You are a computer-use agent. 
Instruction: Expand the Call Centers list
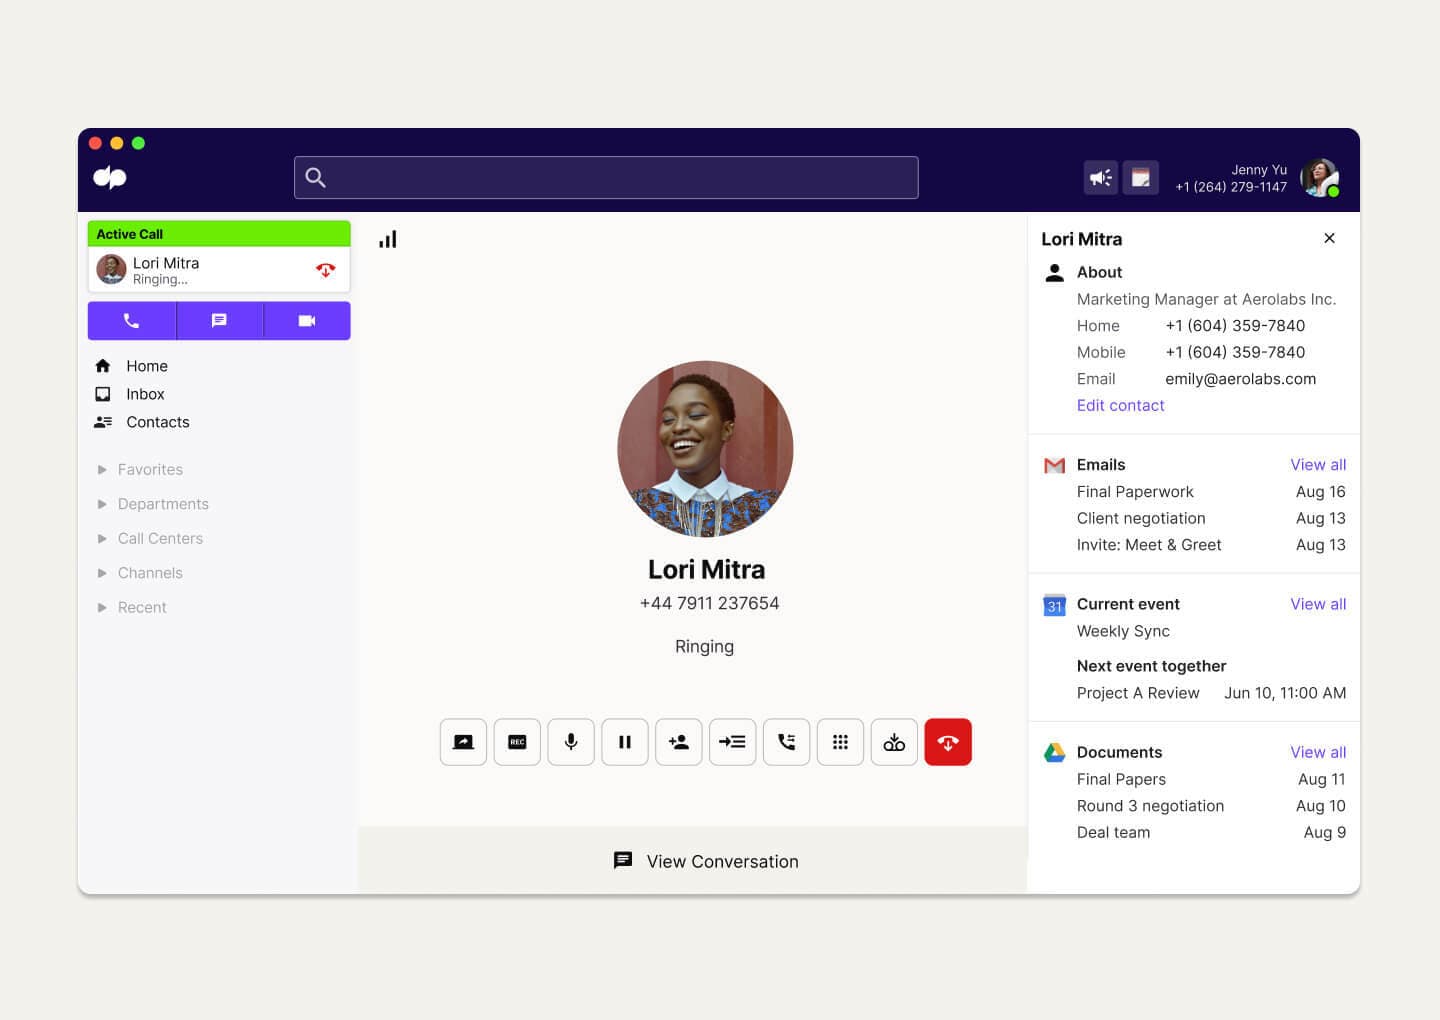coord(160,538)
